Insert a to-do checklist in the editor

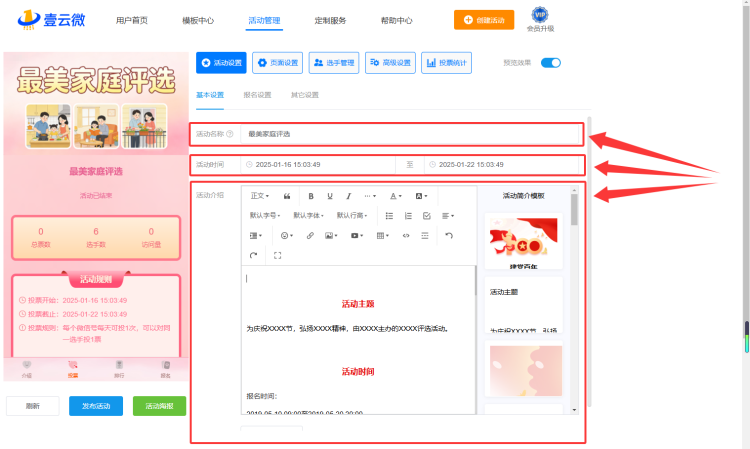(x=427, y=216)
